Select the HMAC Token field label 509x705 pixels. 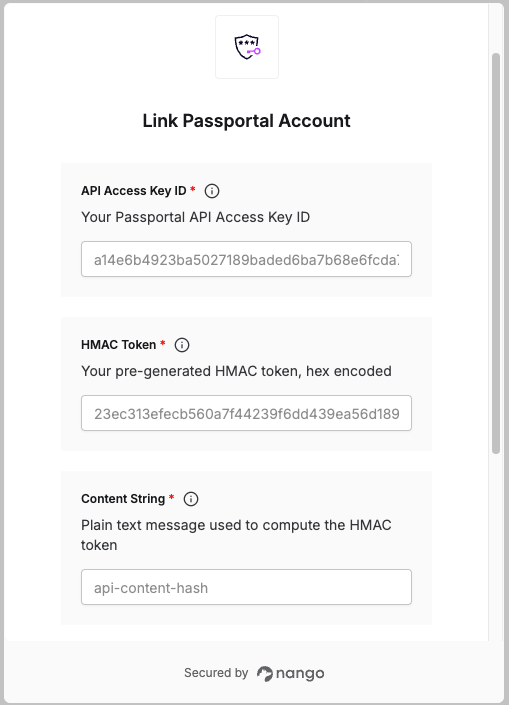pos(119,345)
